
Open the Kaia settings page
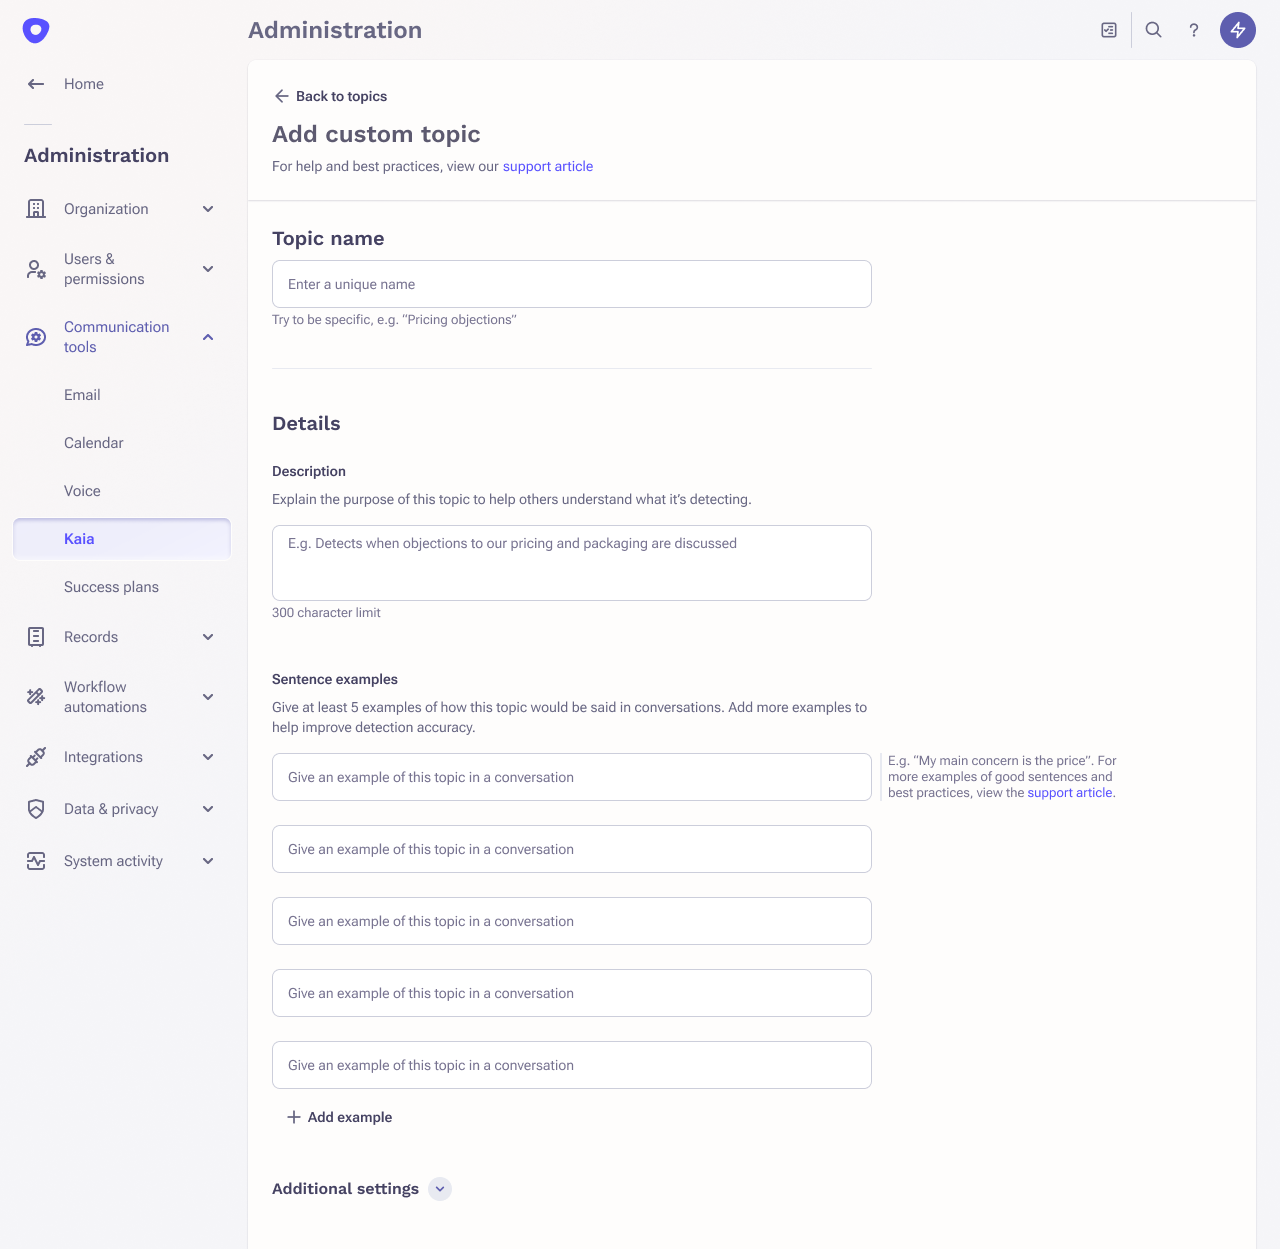[x=79, y=539]
